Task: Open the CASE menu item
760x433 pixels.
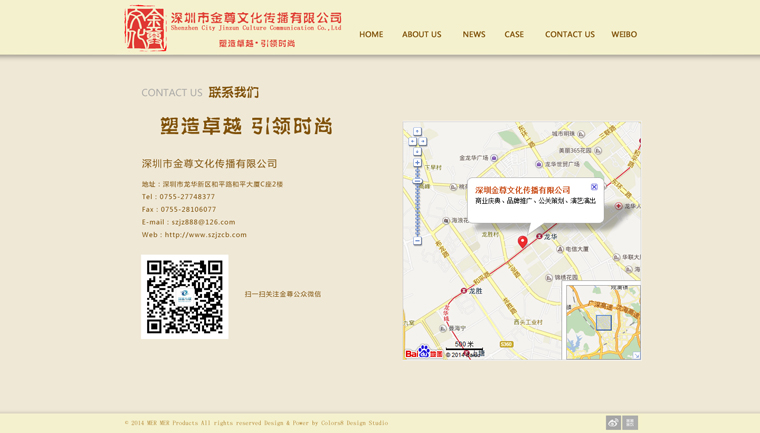Action: (514, 34)
